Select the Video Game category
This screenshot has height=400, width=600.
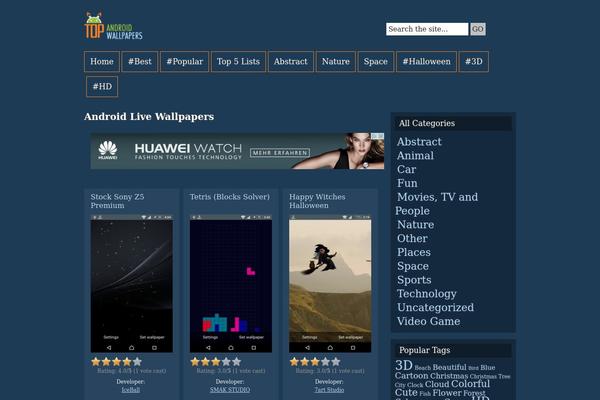428,321
